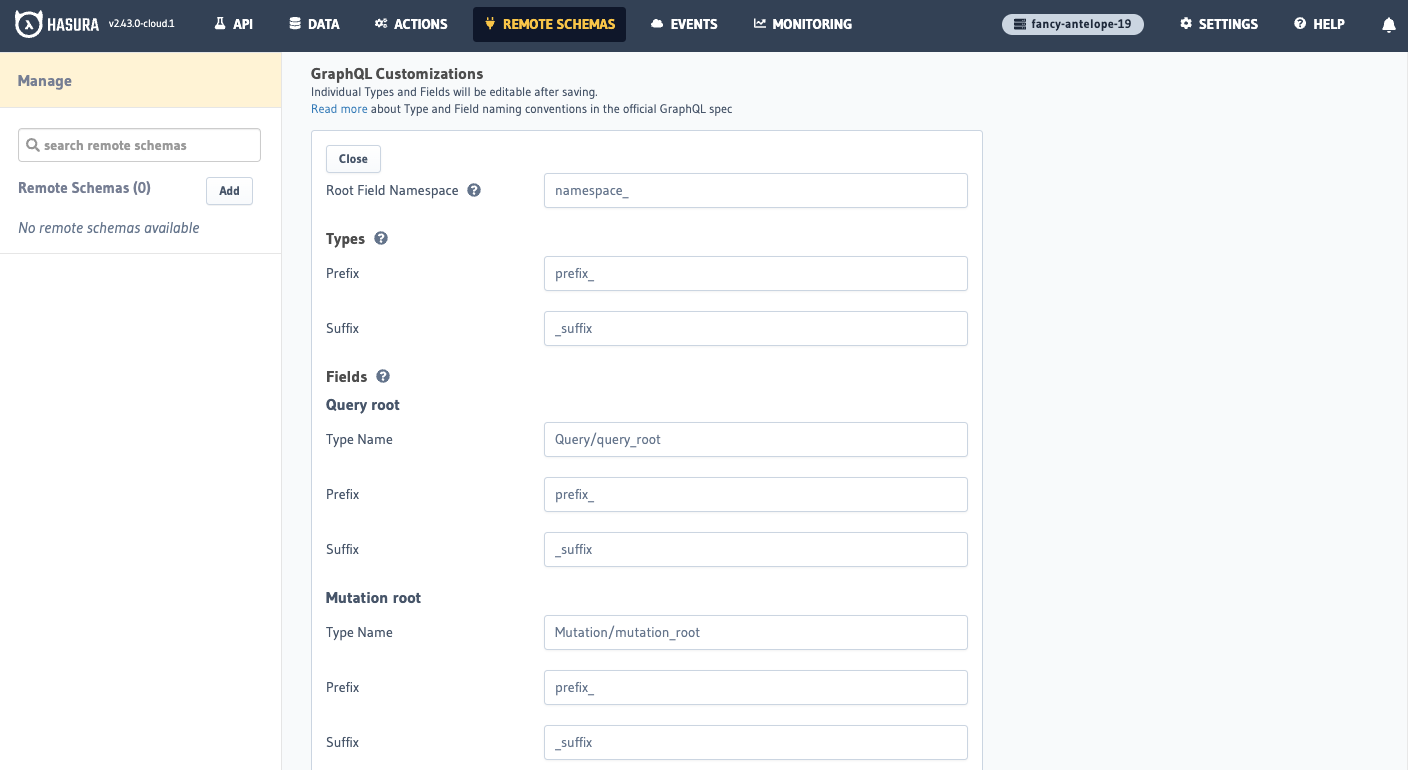Open the Query root Type Name selector
This screenshot has width=1408, height=770.
(x=755, y=439)
